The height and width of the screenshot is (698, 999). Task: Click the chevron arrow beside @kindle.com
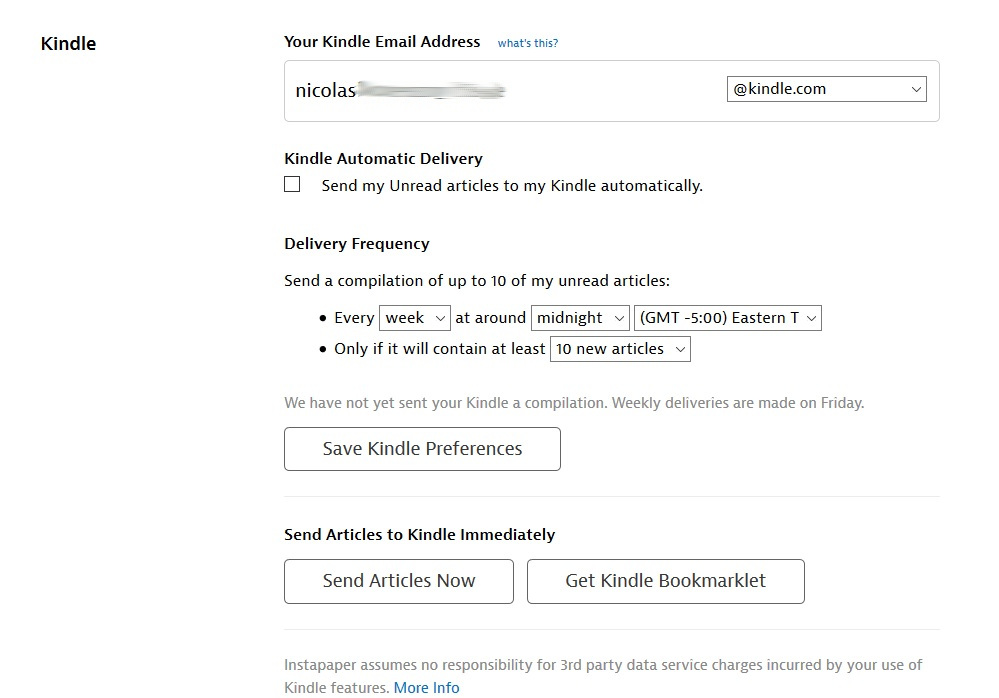point(916,89)
